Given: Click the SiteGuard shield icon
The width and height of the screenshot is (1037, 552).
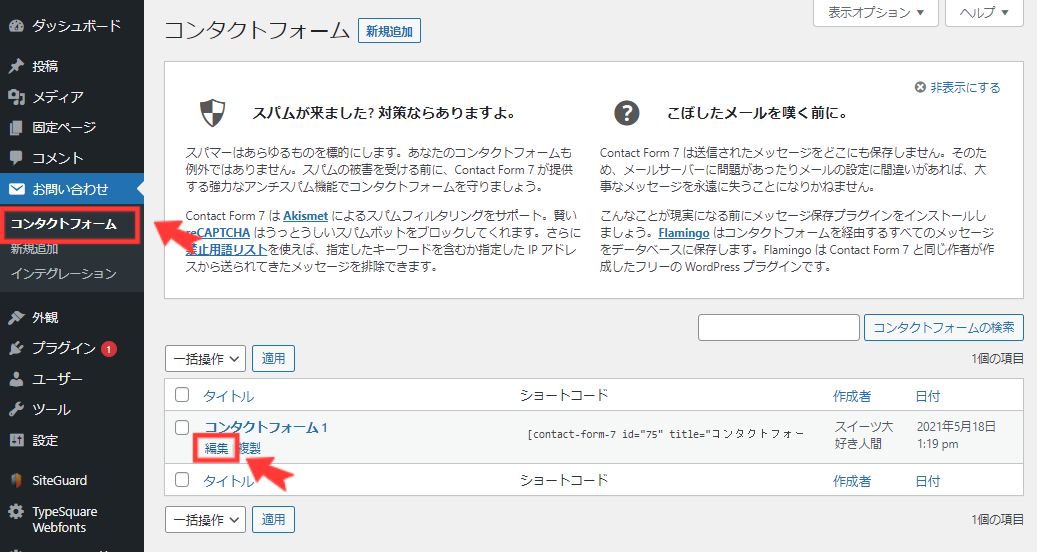Looking at the screenshot, I should pos(16,480).
